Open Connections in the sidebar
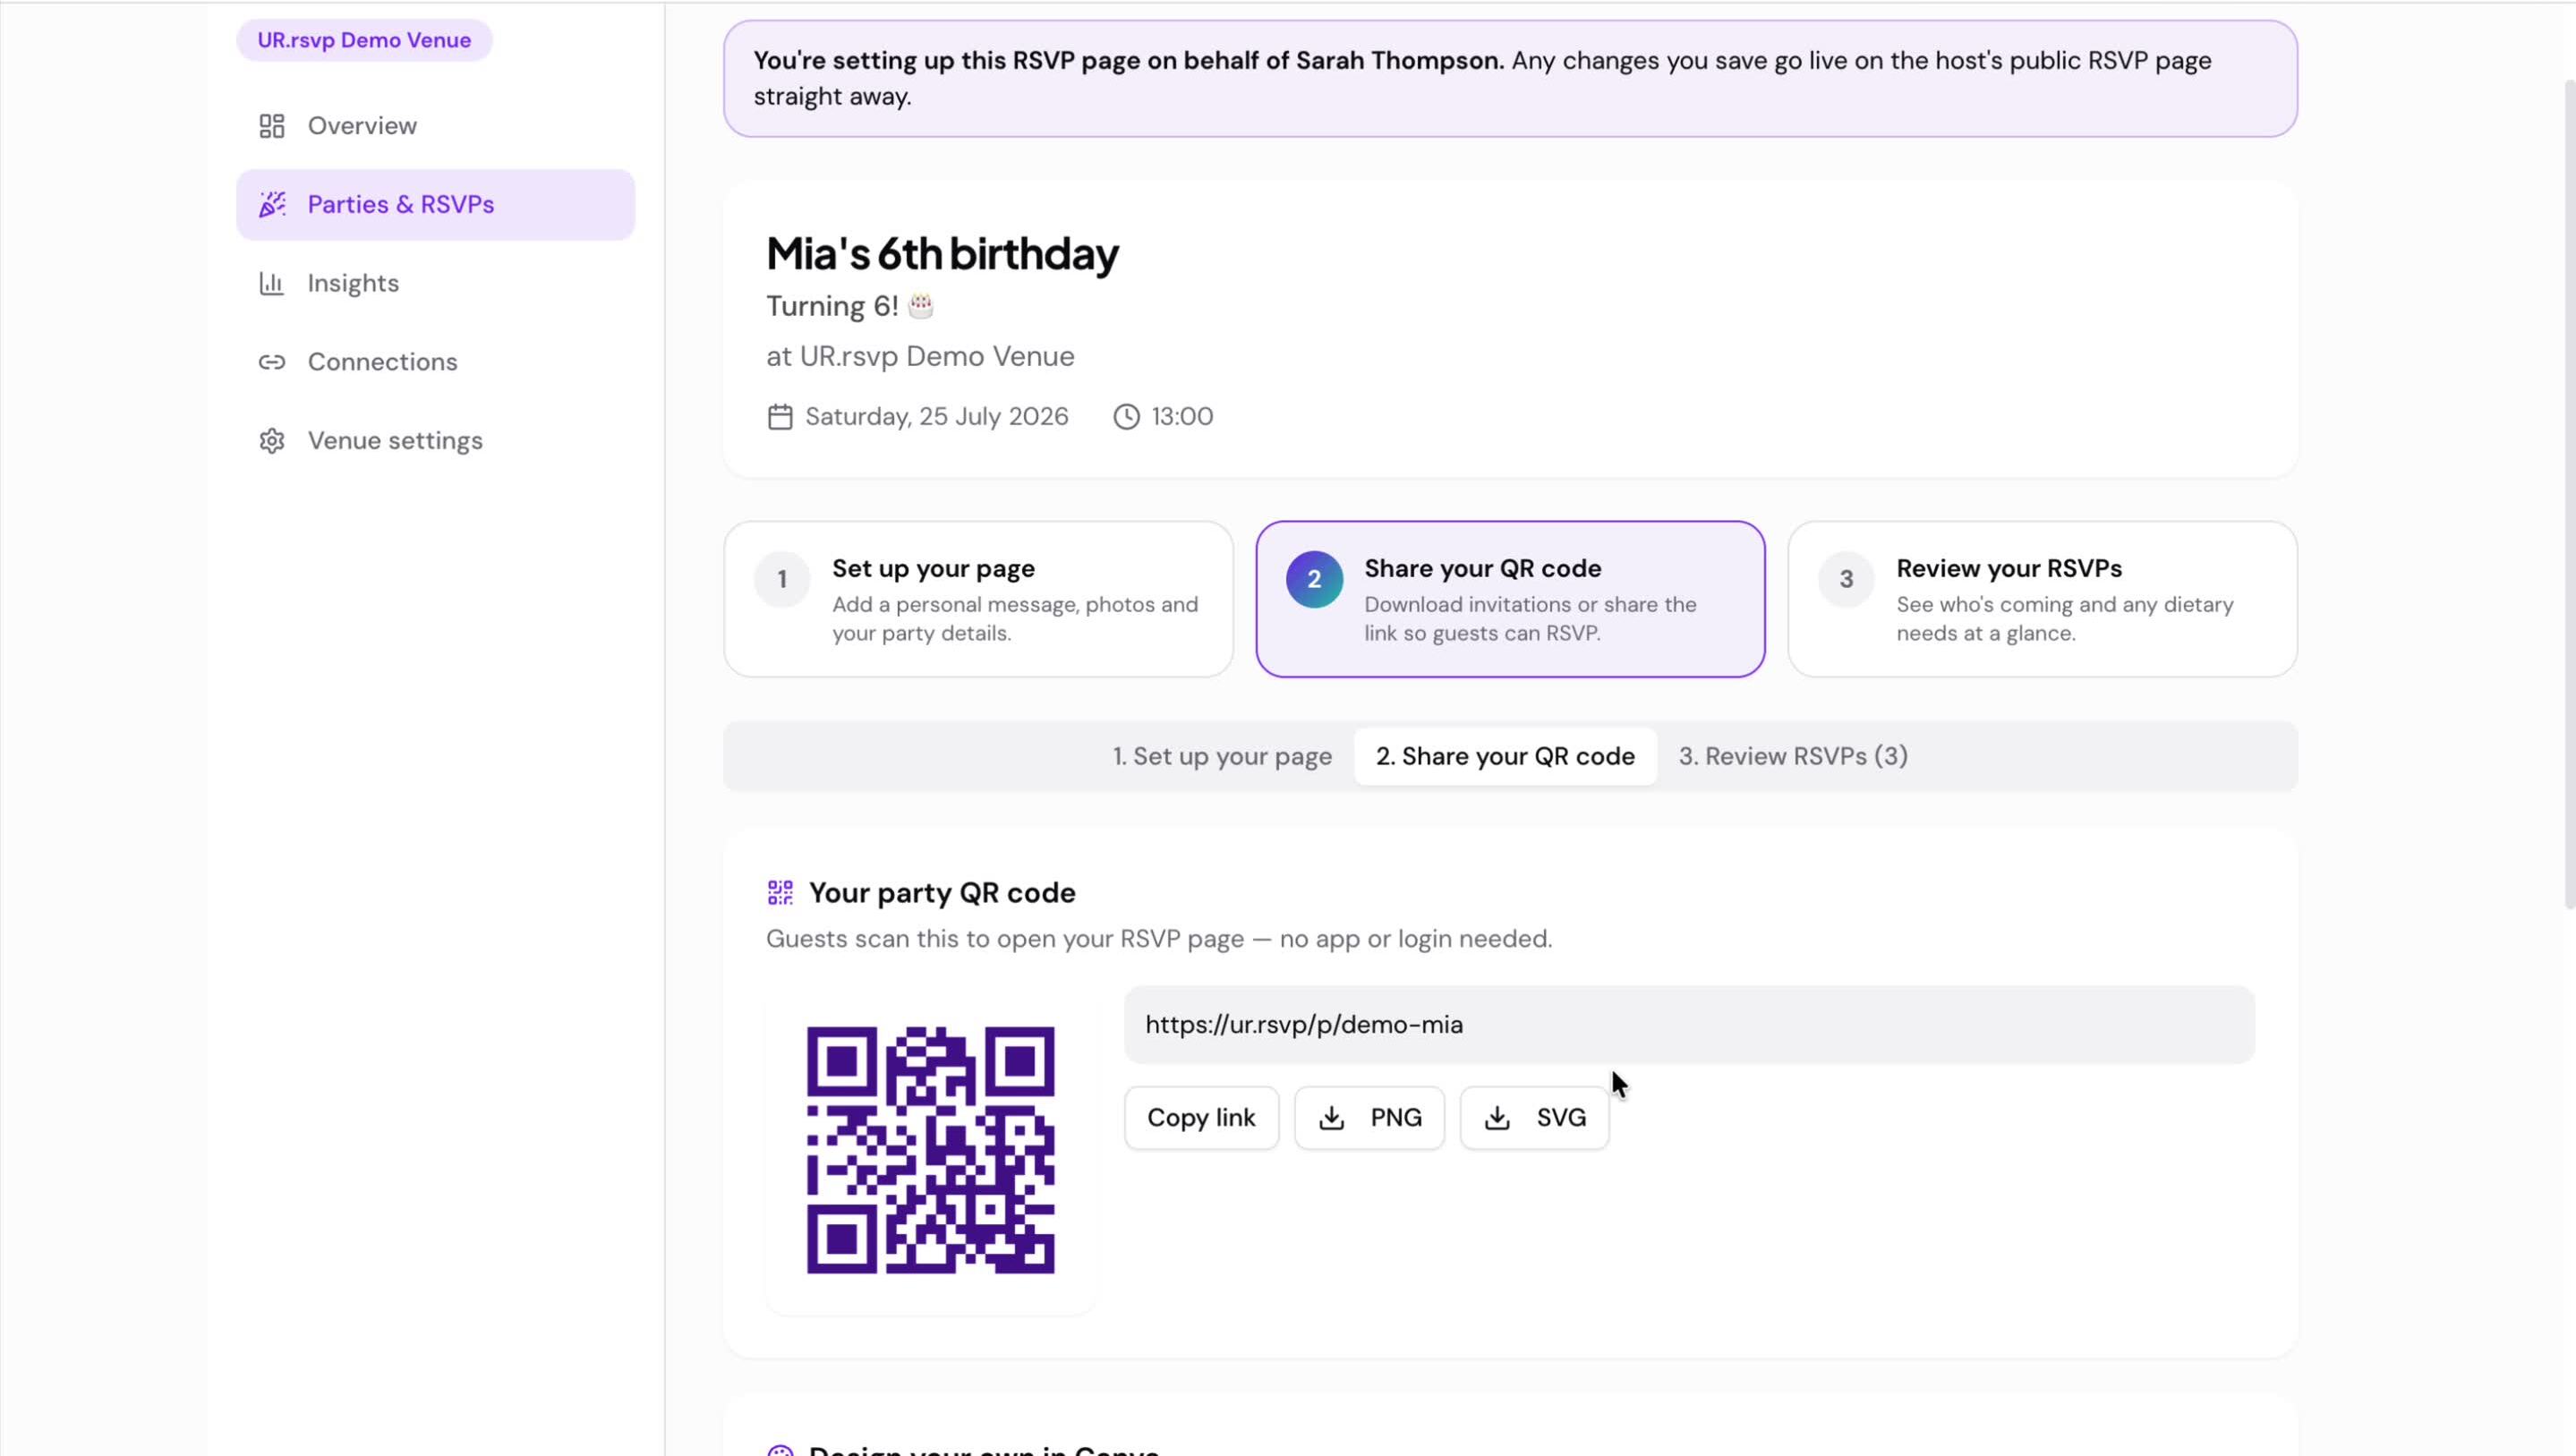The height and width of the screenshot is (1456, 2576). 436,362
